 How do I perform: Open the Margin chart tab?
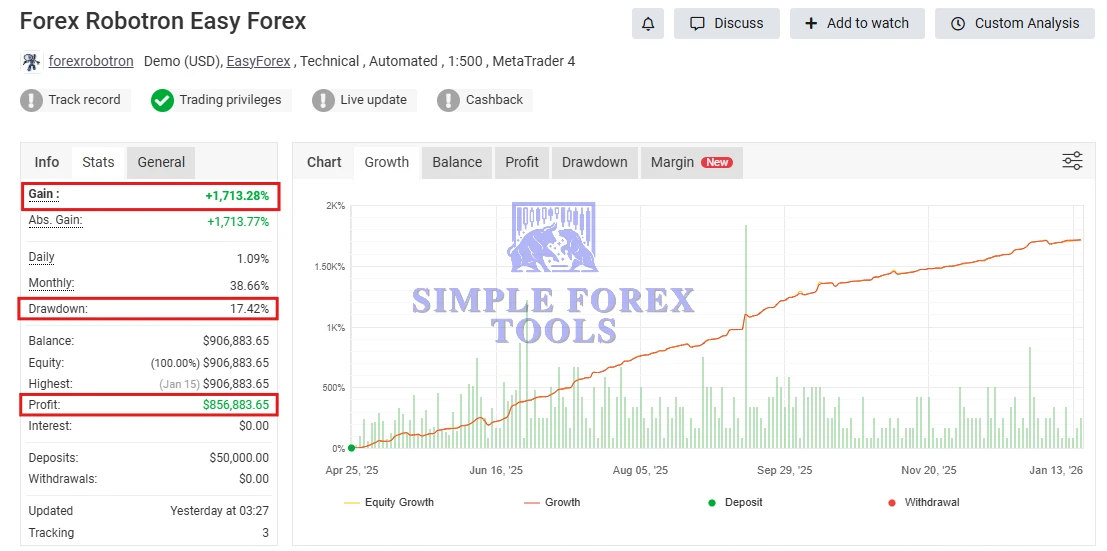(x=690, y=162)
